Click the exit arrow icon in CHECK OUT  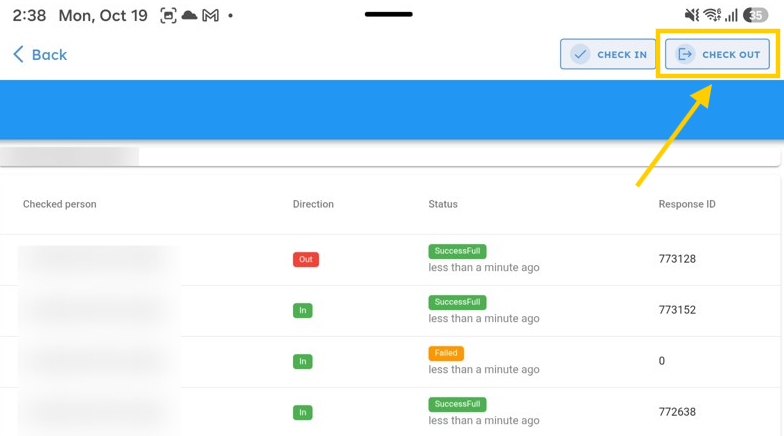click(685, 54)
